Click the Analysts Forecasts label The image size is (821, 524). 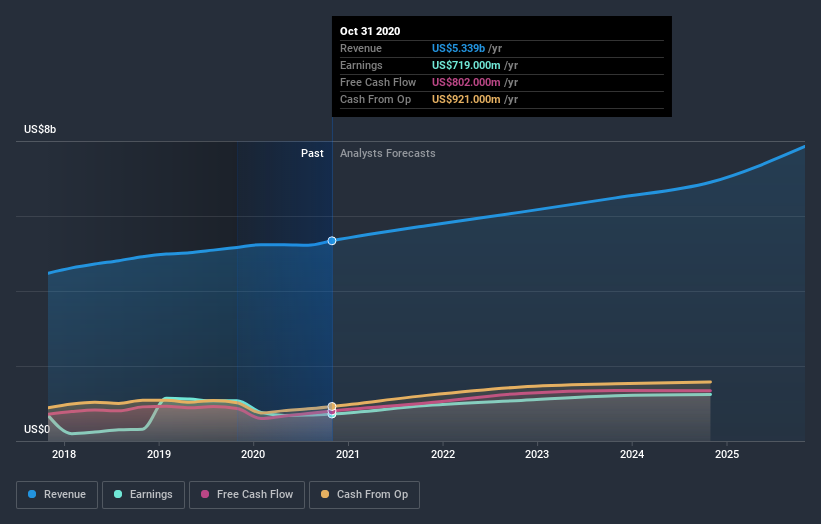point(387,153)
